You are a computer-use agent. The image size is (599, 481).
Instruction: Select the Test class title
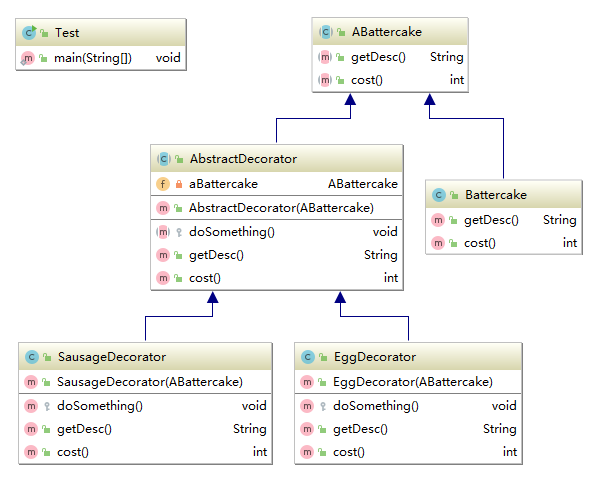pos(67,33)
